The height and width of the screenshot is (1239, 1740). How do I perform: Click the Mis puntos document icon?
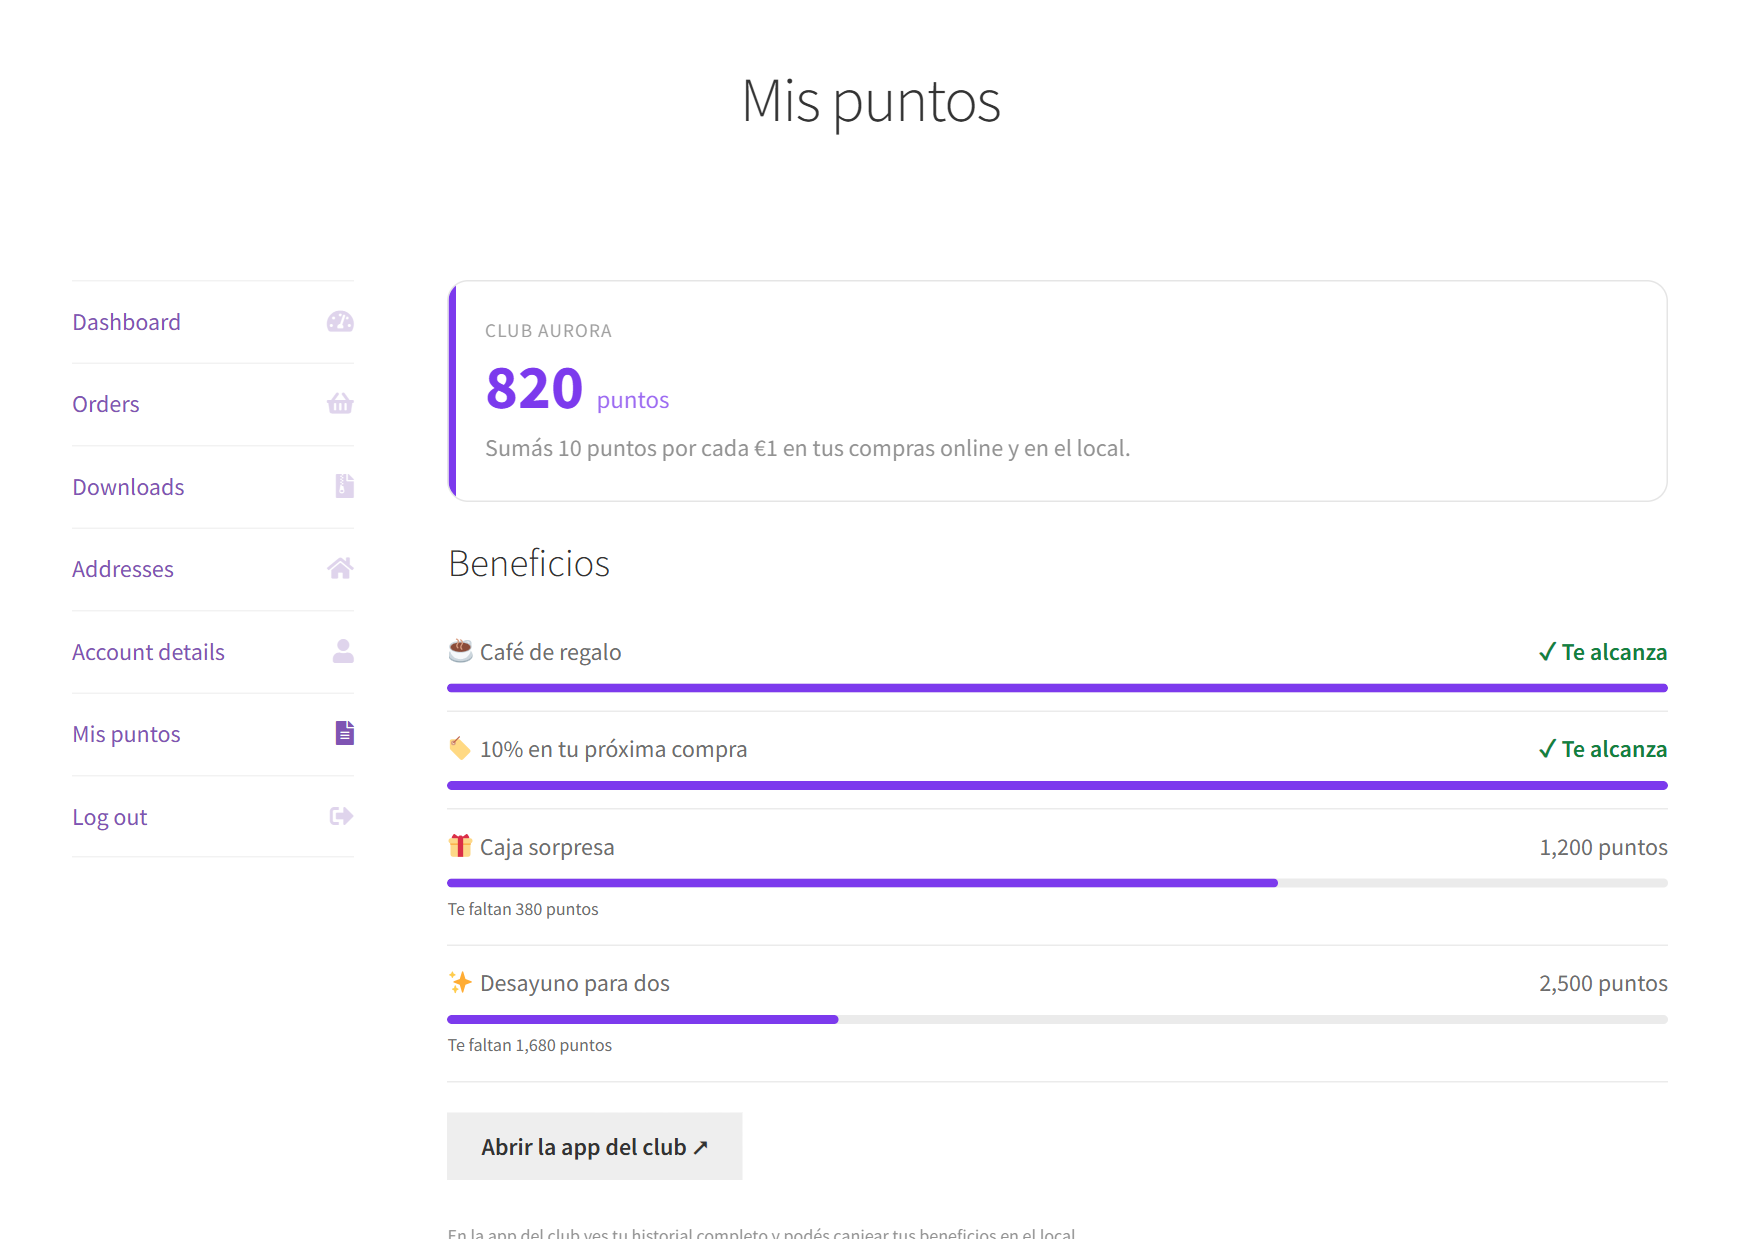tap(344, 733)
